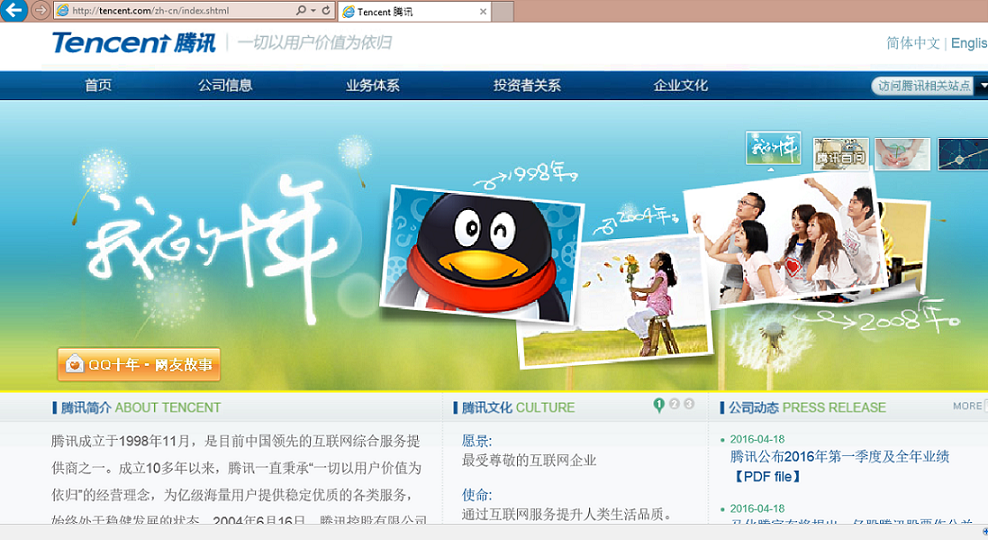
Task: Switch language to English
Action: click(x=969, y=43)
